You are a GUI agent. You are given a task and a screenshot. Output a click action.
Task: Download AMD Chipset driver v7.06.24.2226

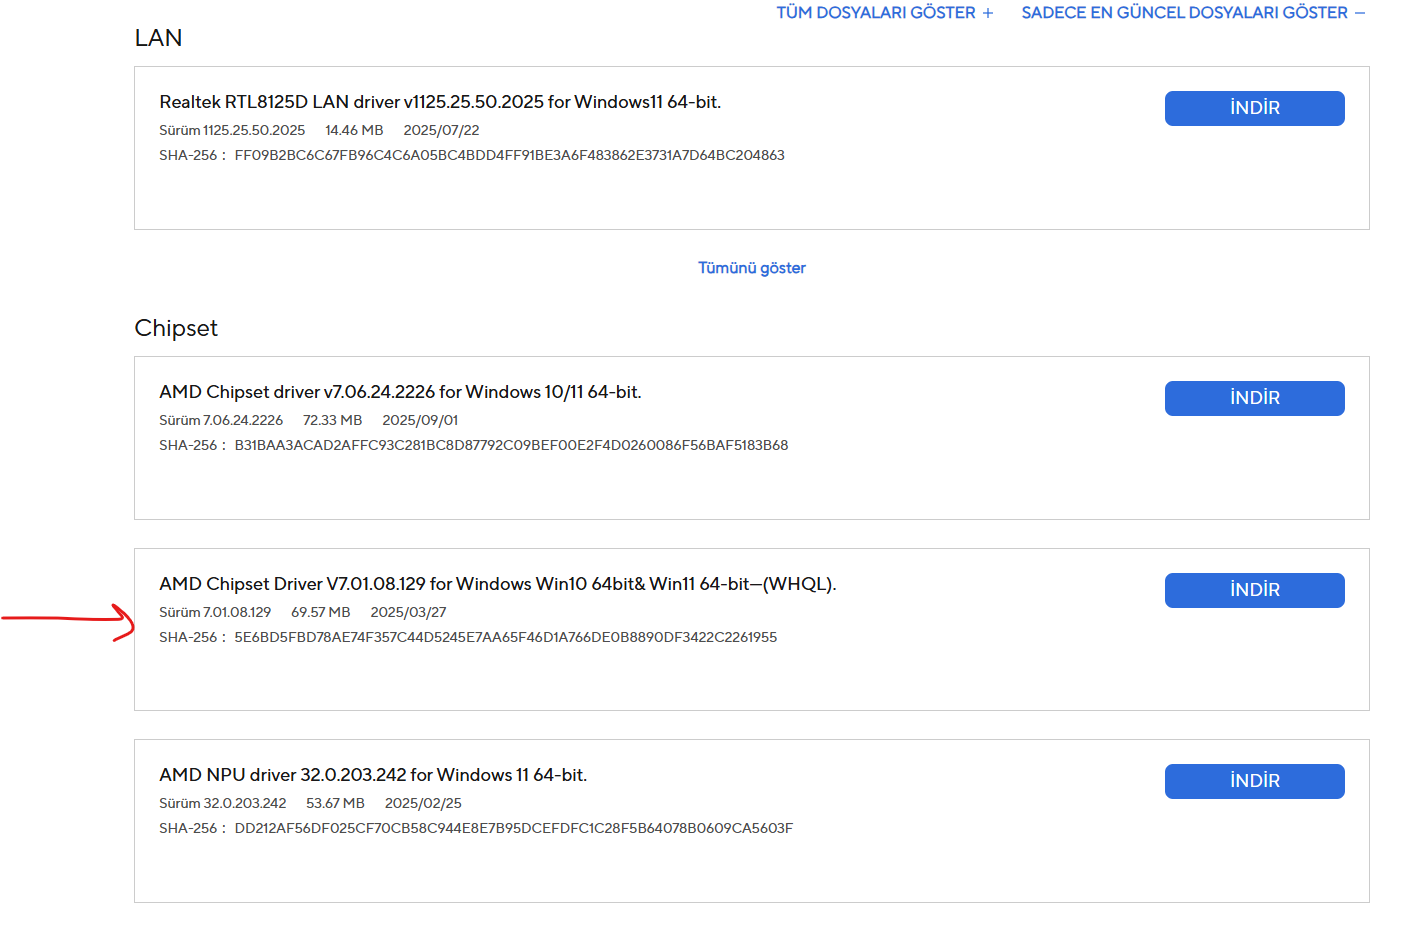(x=1254, y=398)
